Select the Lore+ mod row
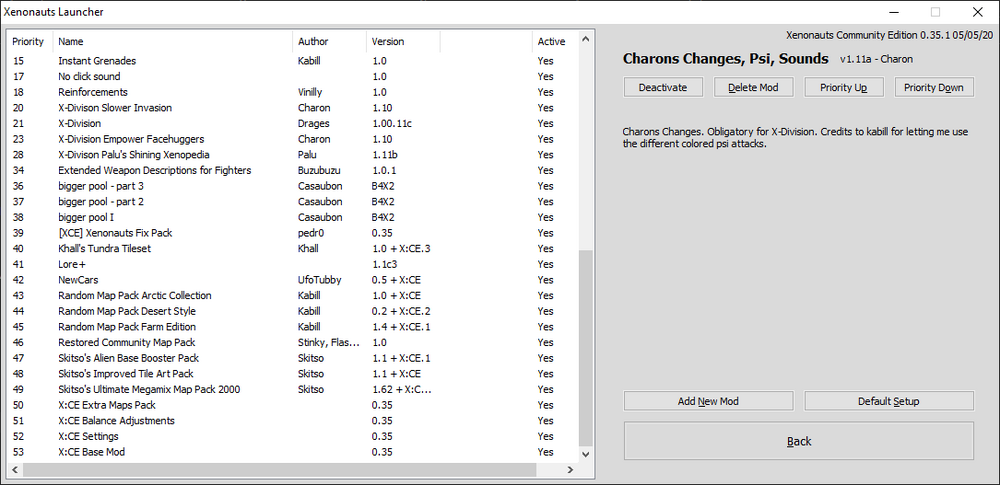This screenshot has height=485, width=1000. 293,264
